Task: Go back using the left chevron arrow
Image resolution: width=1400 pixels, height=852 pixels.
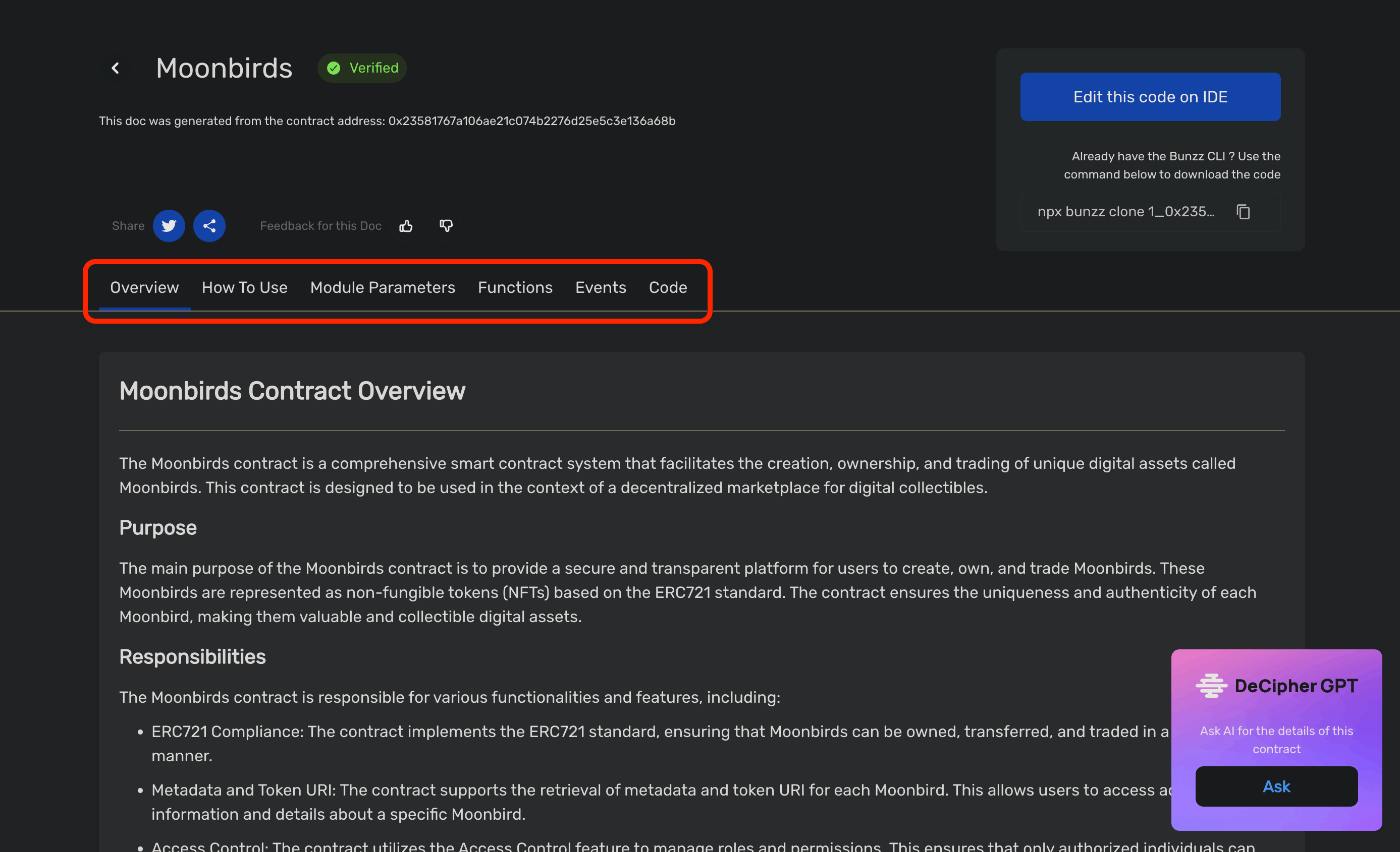Action: (115, 68)
